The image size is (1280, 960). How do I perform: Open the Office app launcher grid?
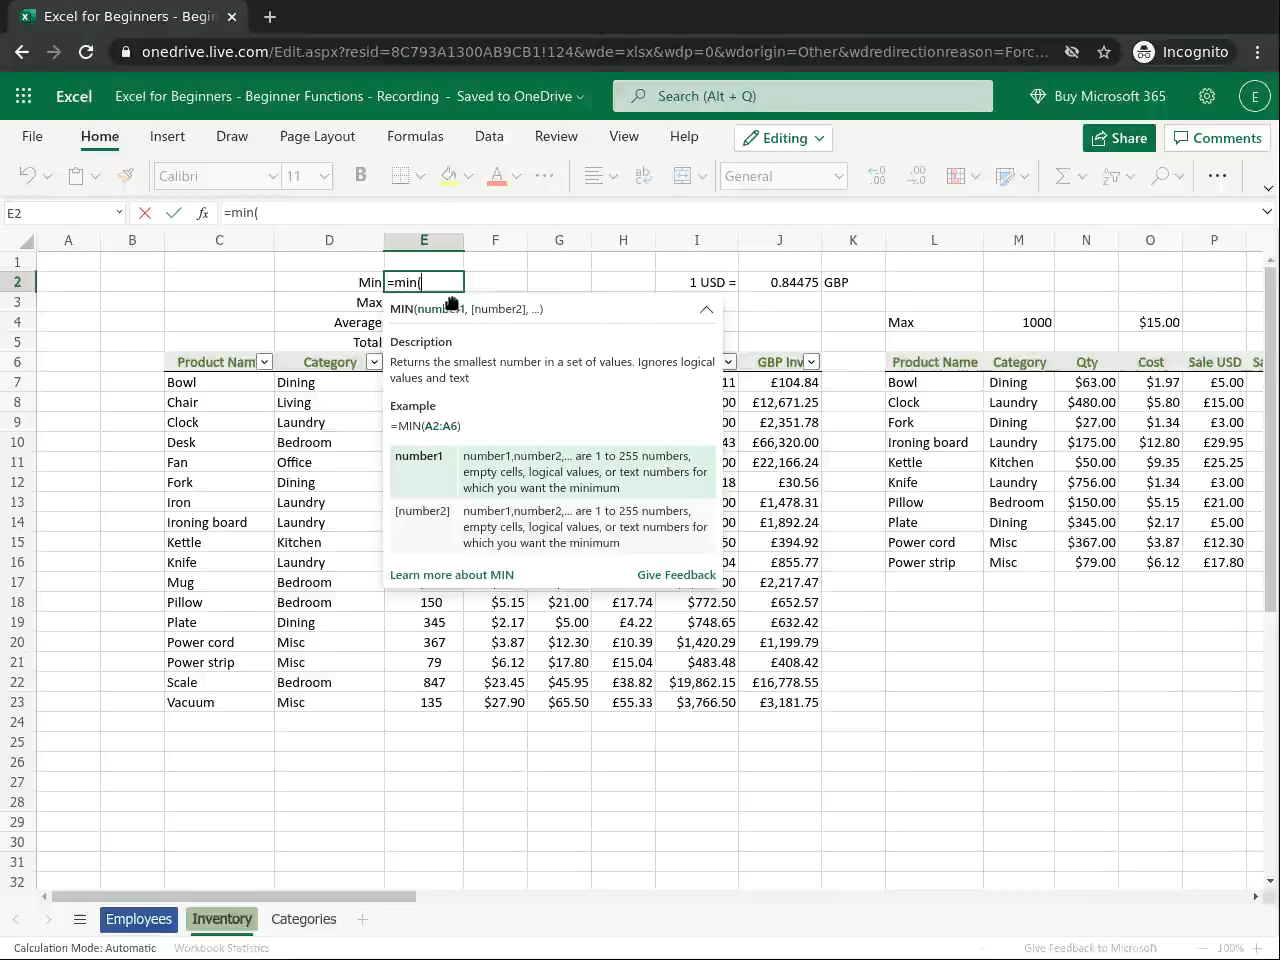[24, 96]
